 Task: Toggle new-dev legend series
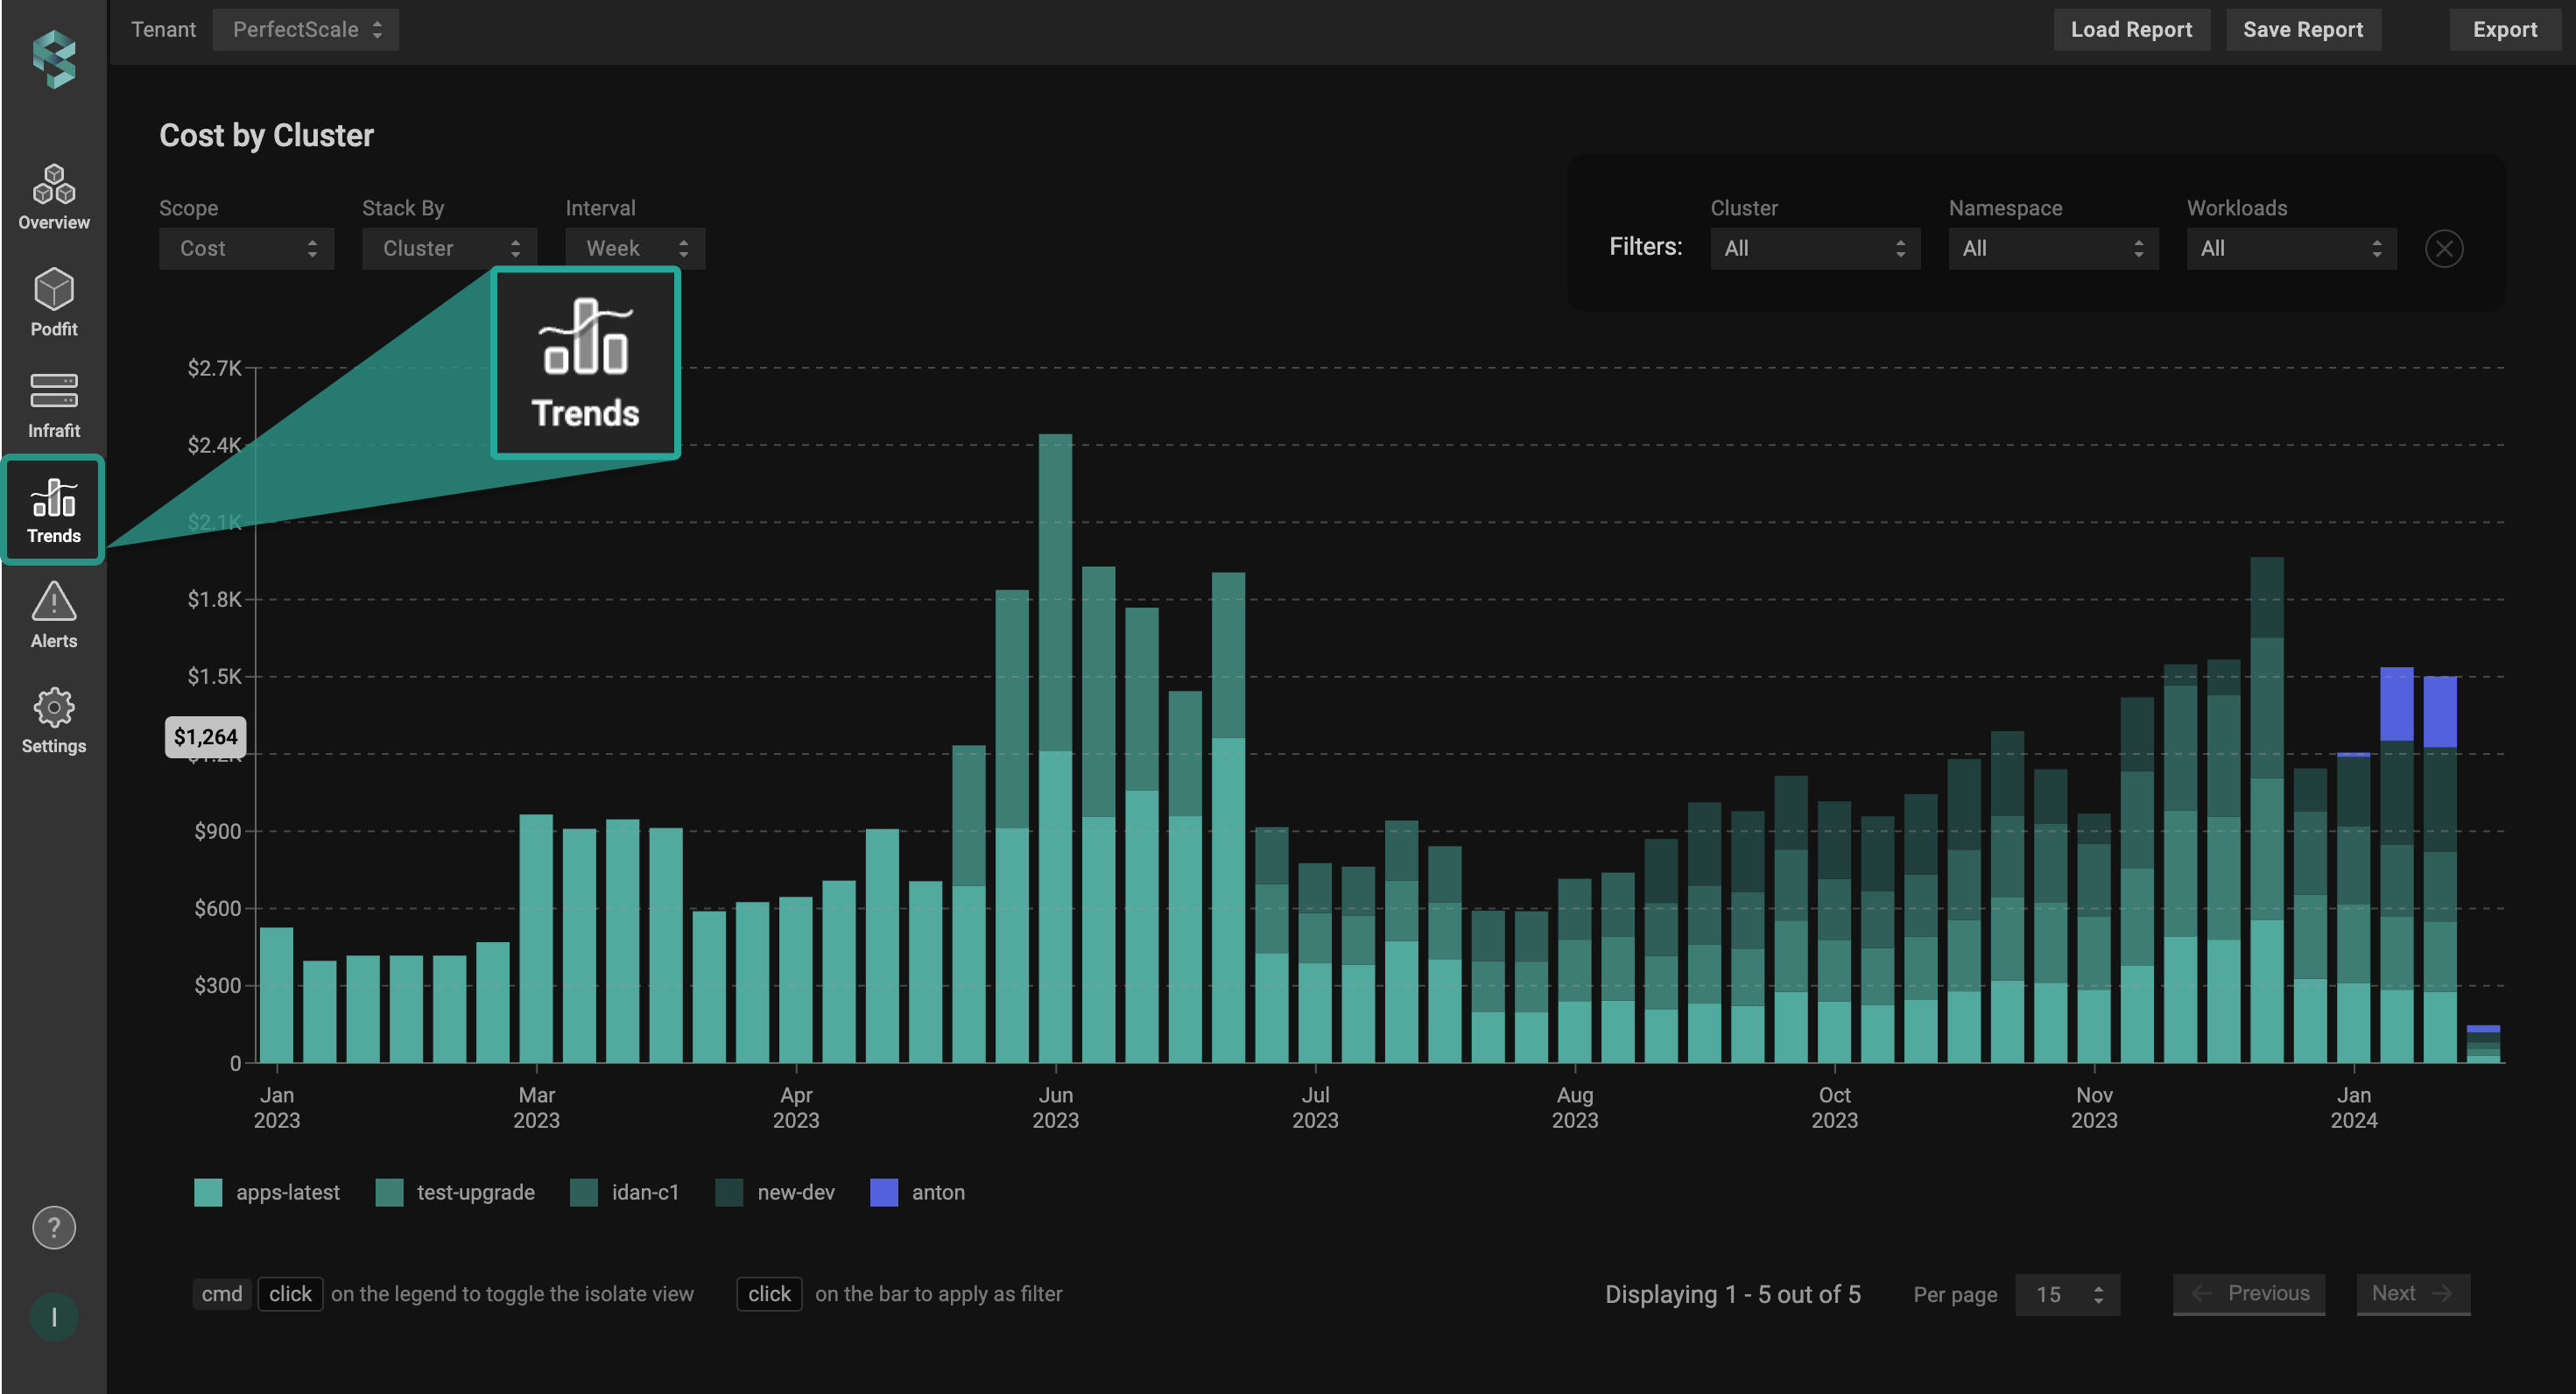(795, 1192)
